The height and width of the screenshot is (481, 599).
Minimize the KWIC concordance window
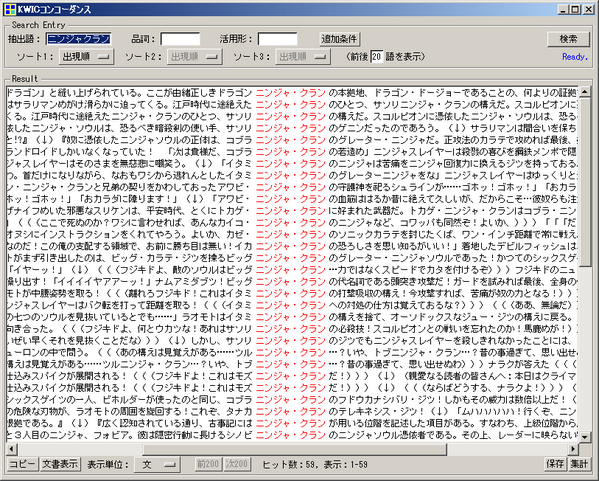563,9
